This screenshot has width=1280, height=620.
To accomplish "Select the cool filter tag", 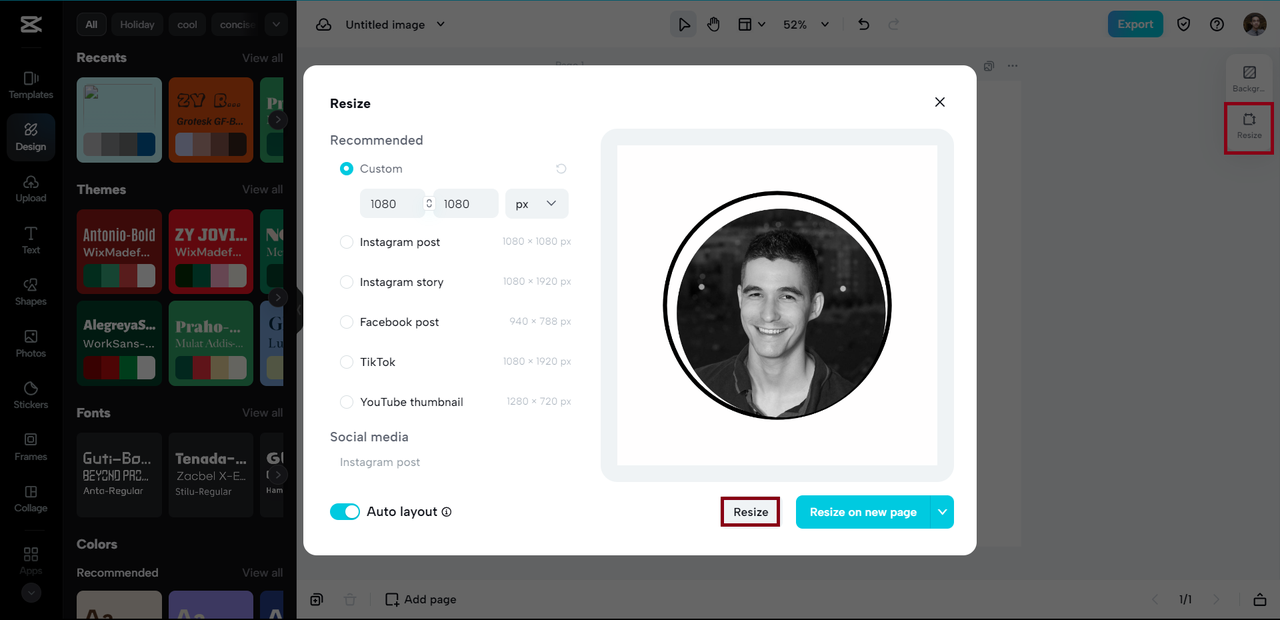I will click(188, 24).
